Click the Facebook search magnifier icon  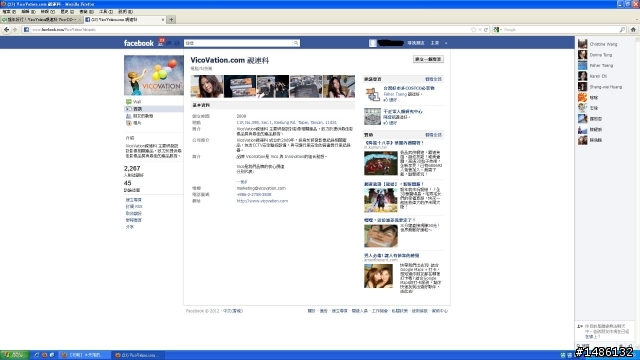[x=296, y=43]
